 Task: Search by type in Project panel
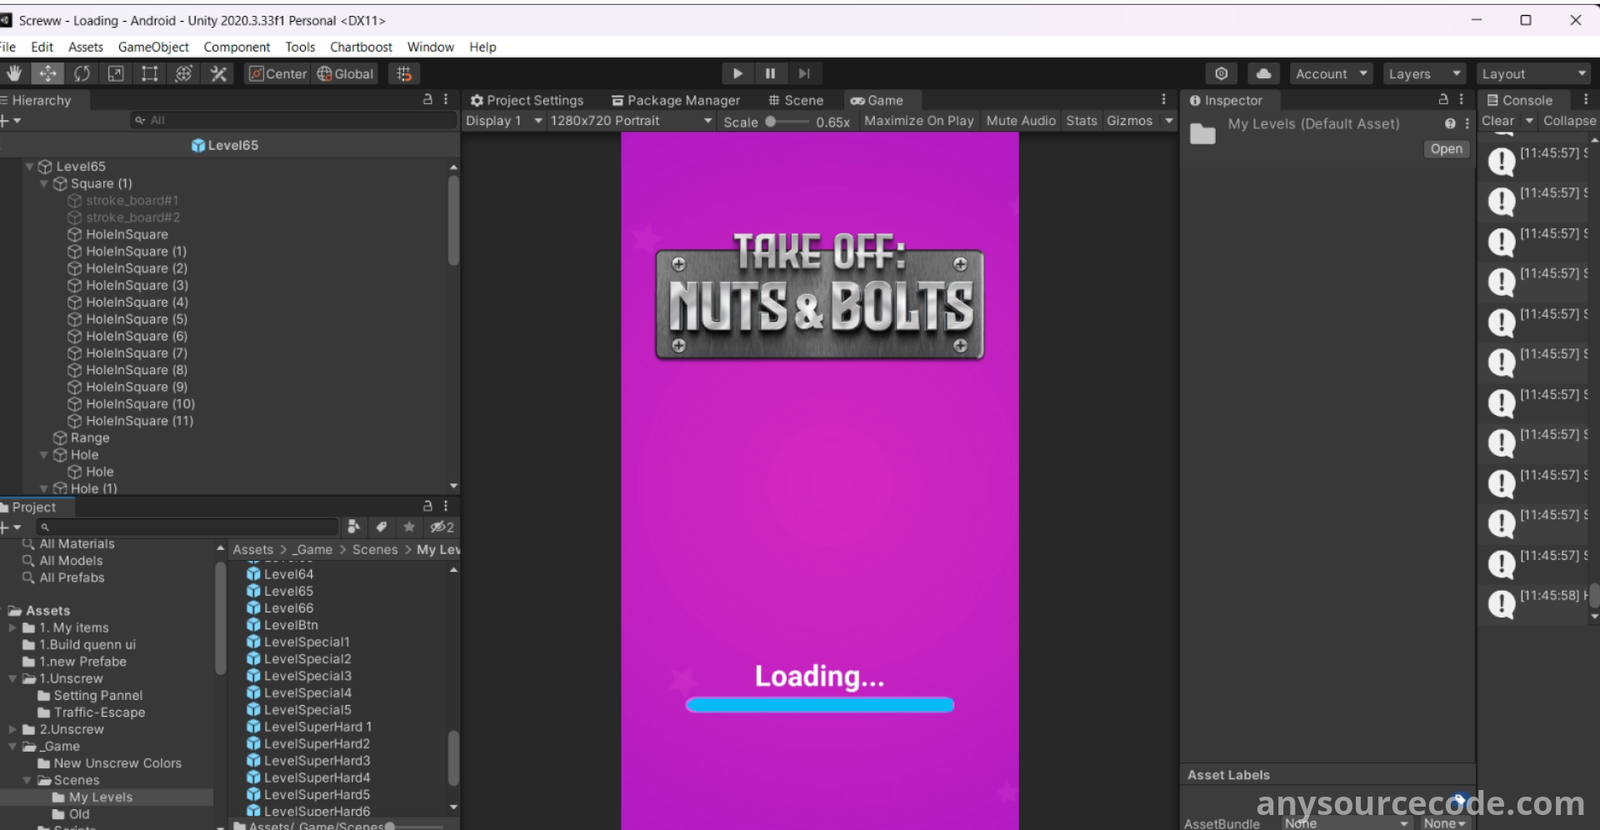click(x=353, y=526)
